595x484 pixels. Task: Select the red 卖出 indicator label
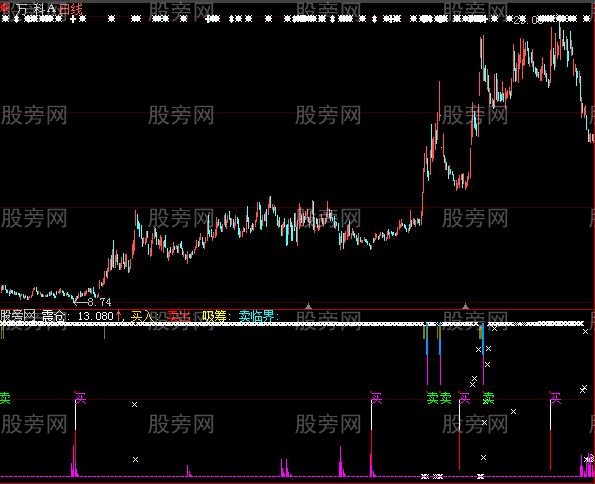click(179, 316)
